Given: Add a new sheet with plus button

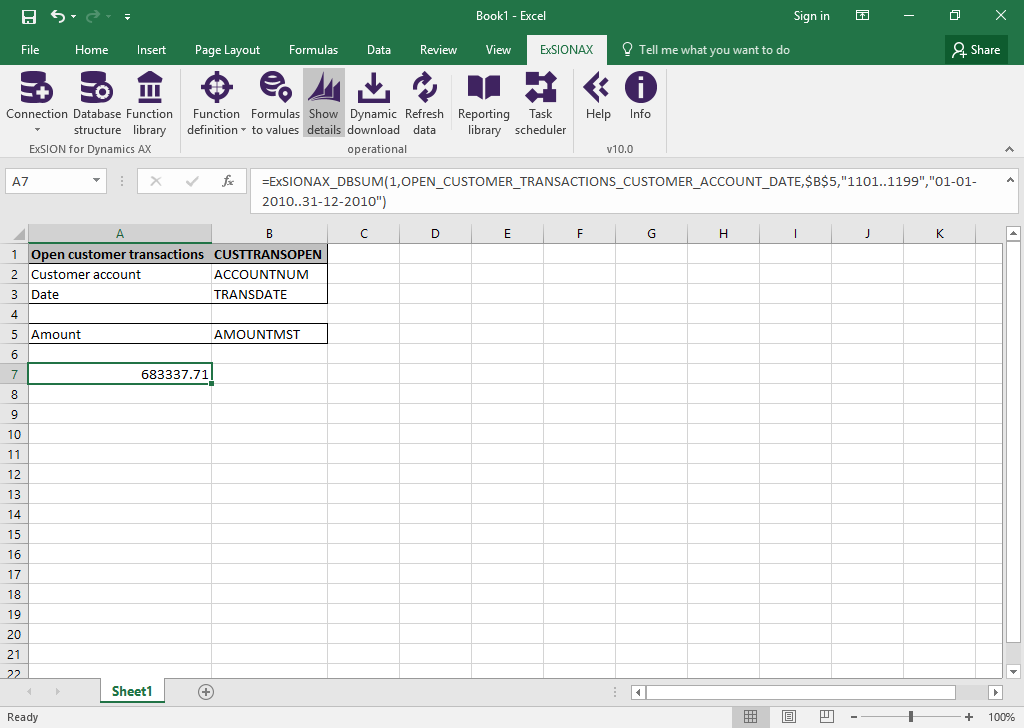Looking at the screenshot, I should [206, 691].
